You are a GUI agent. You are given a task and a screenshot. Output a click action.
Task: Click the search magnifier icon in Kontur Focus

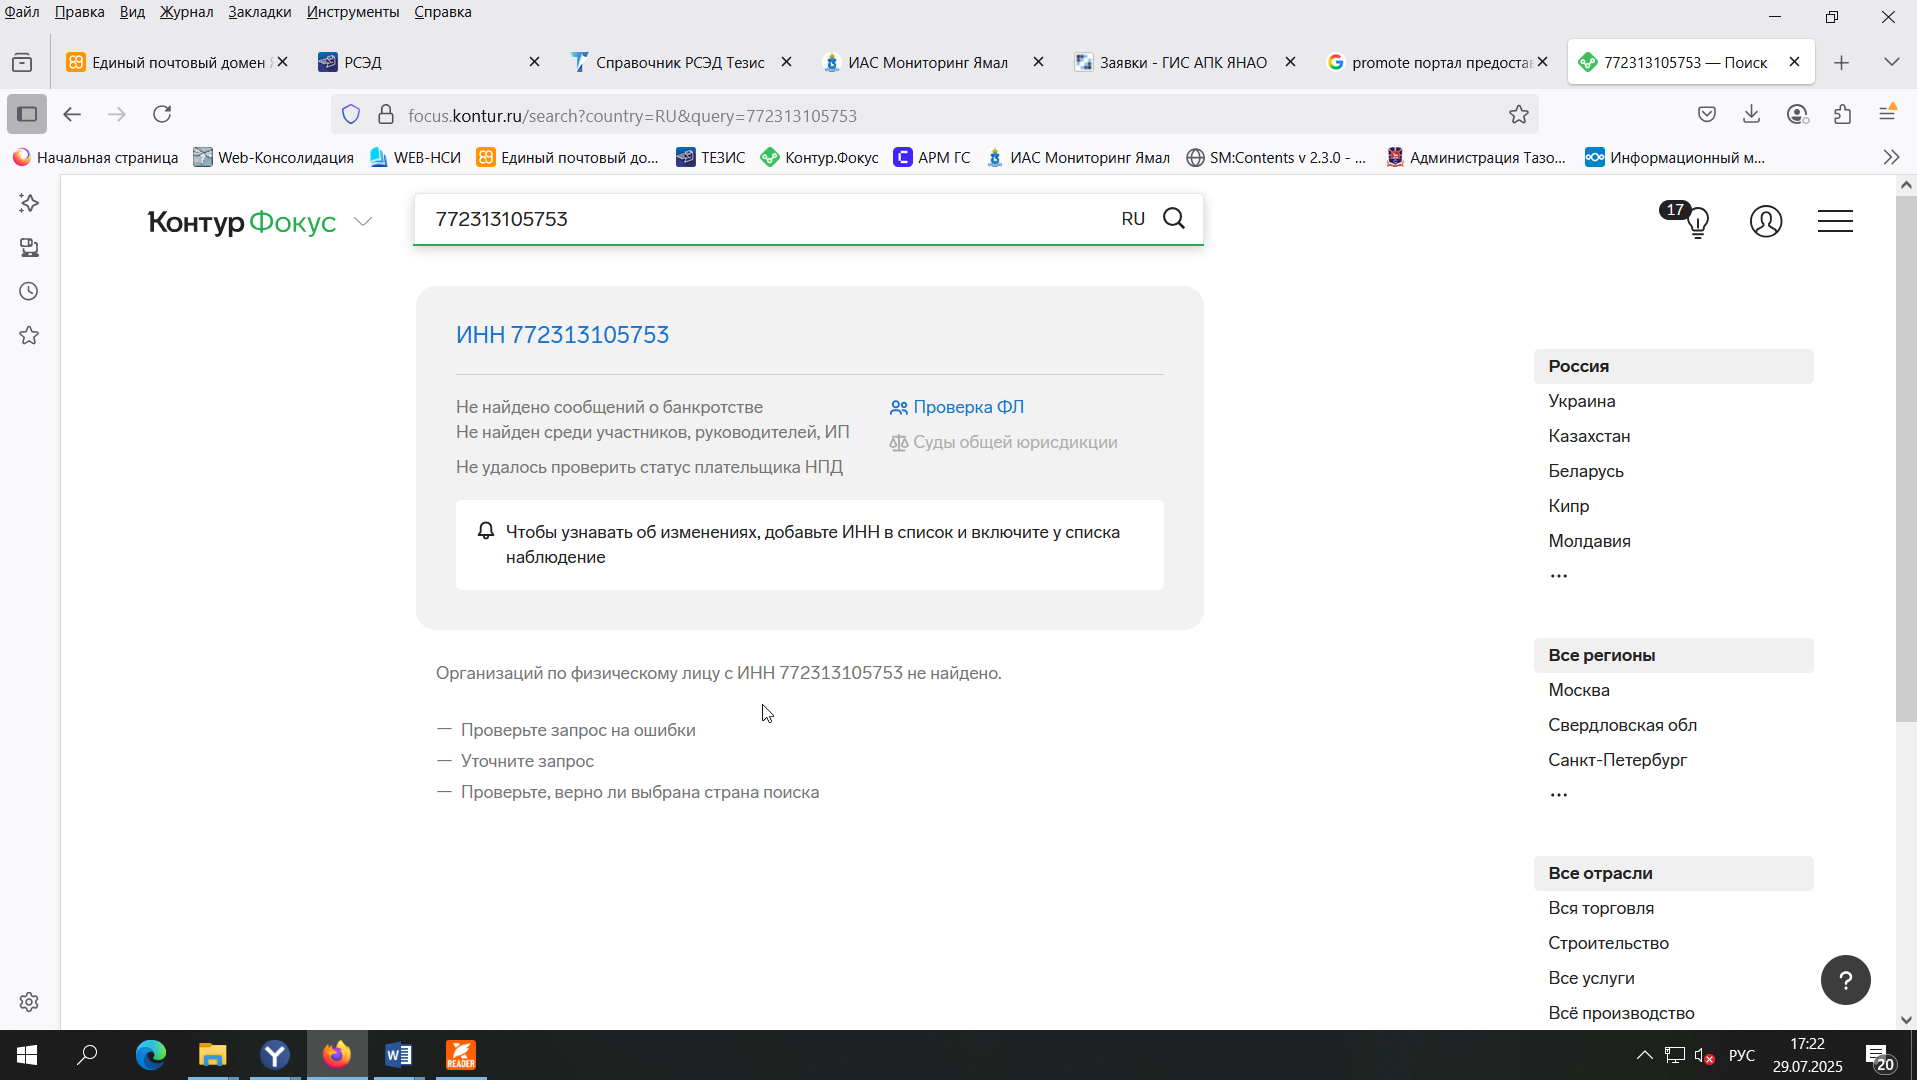pos(1174,218)
